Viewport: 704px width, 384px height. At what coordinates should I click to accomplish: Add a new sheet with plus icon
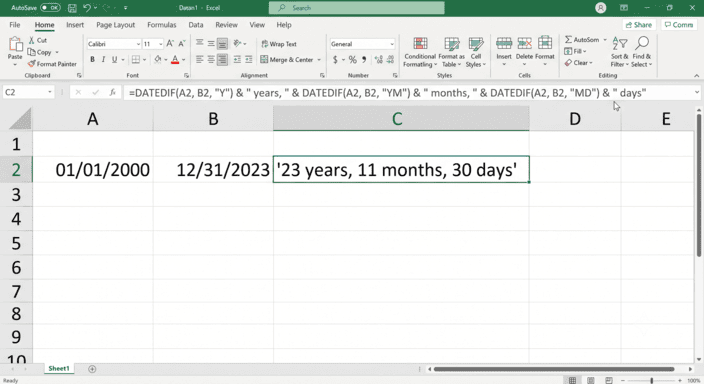pos(92,369)
